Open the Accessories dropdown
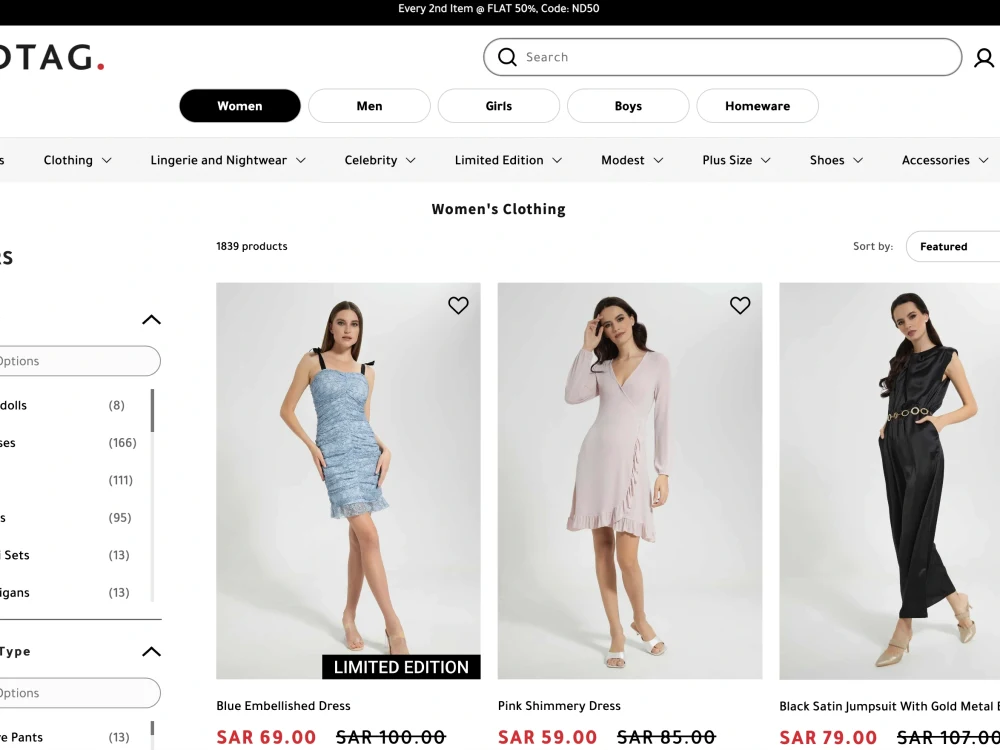Viewport: 1000px width, 750px height. click(x=945, y=160)
